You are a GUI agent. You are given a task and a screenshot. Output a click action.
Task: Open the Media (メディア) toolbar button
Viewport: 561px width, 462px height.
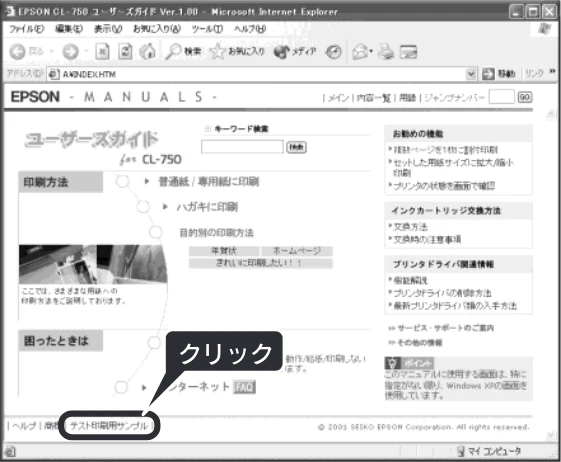[295, 52]
